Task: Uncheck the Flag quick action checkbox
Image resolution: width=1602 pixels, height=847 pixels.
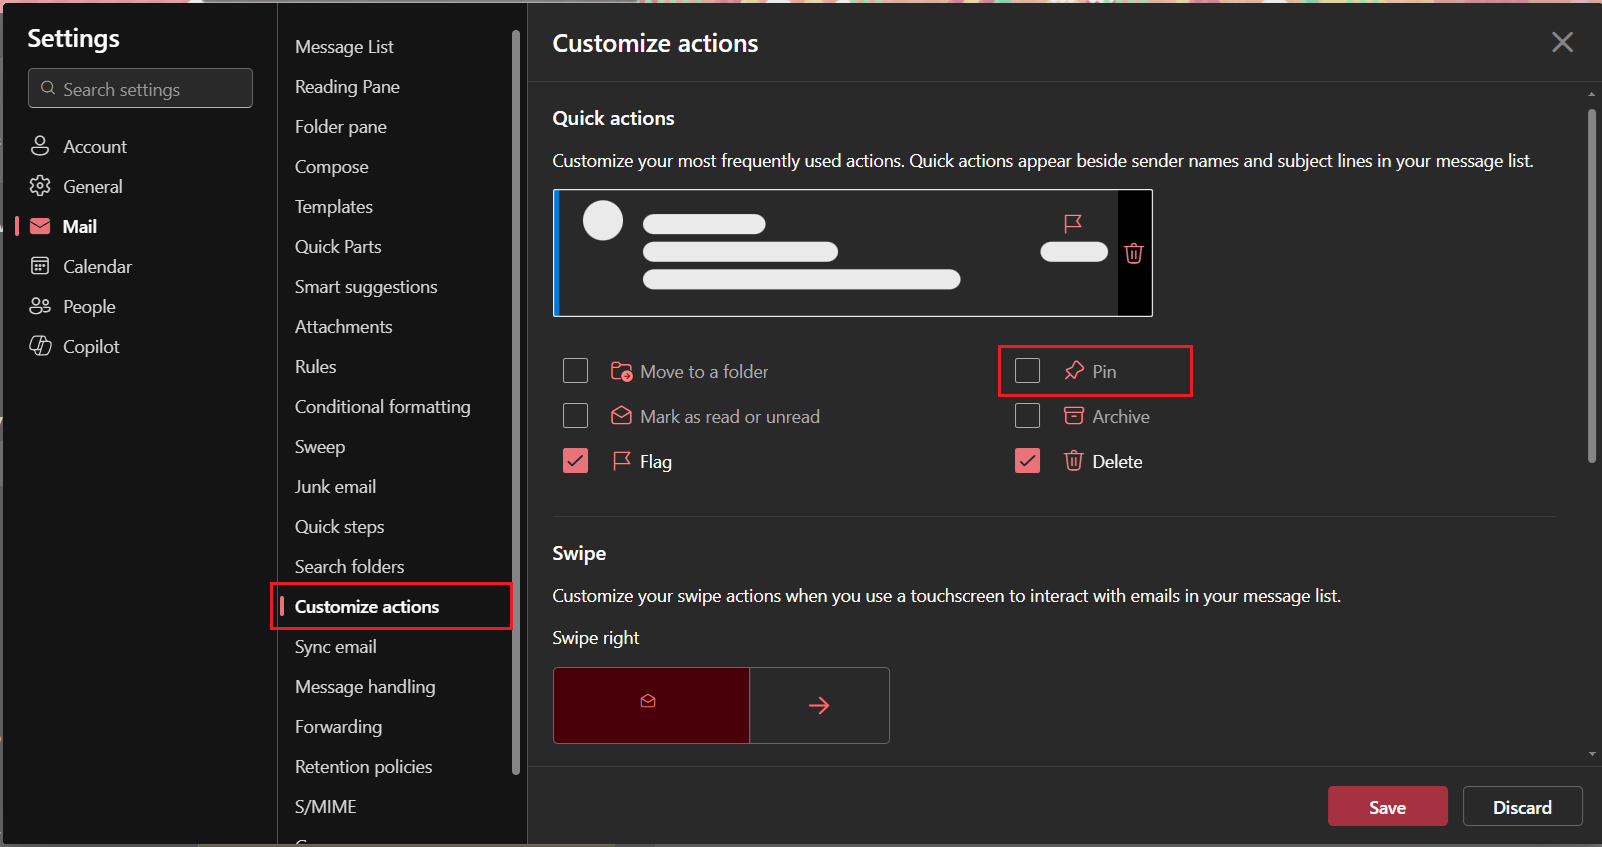Action: (576, 460)
